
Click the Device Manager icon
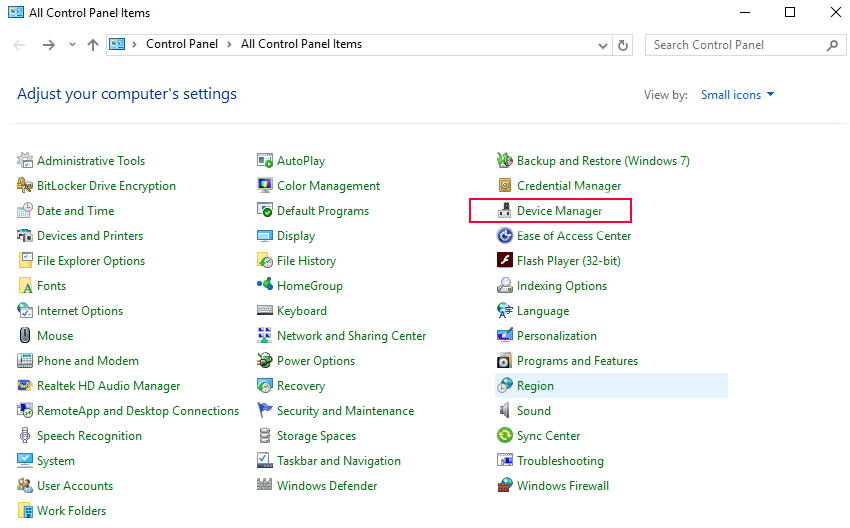(505, 210)
